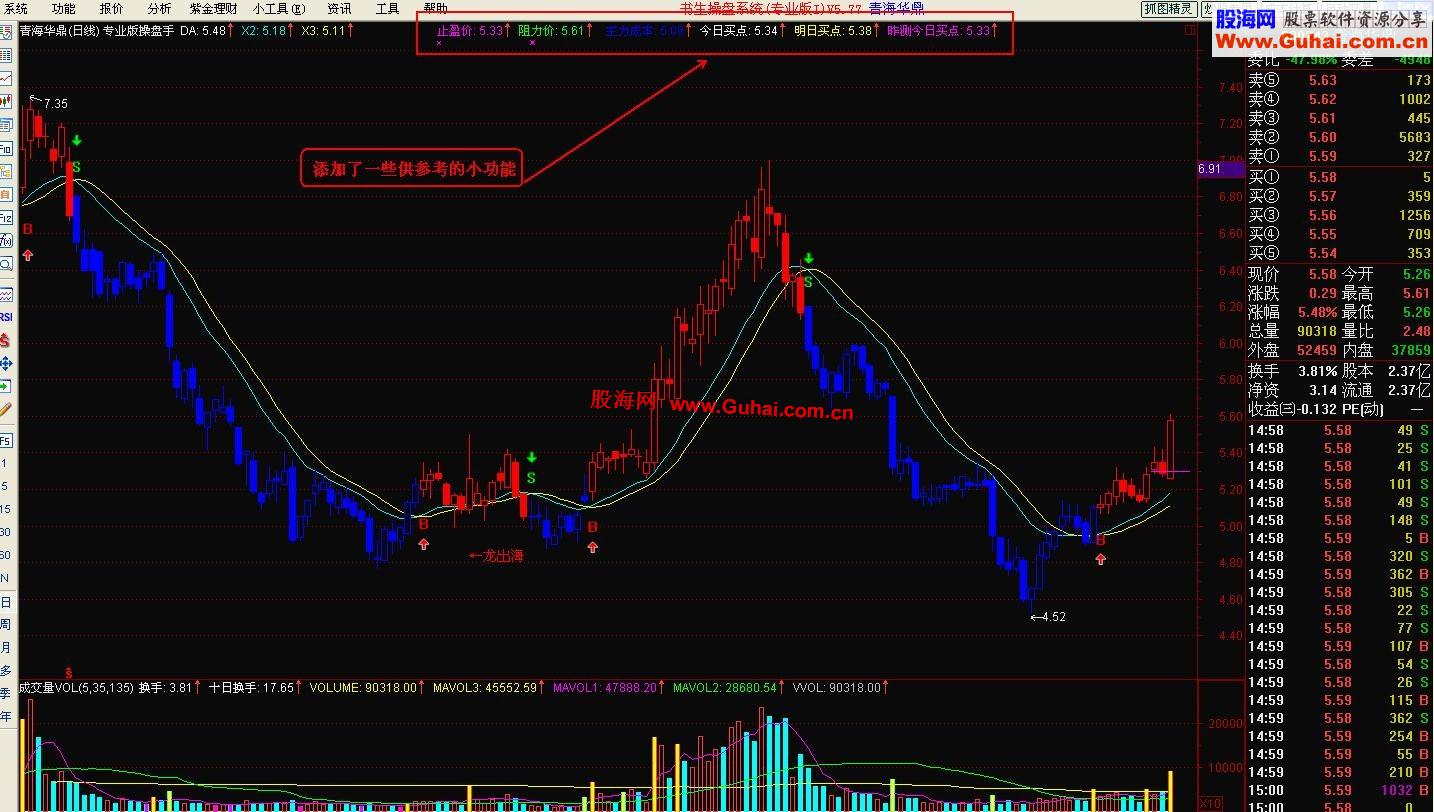1434x812 pixels.
Task: Select the 年 yearly period button
Action: (x=5, y=717)
